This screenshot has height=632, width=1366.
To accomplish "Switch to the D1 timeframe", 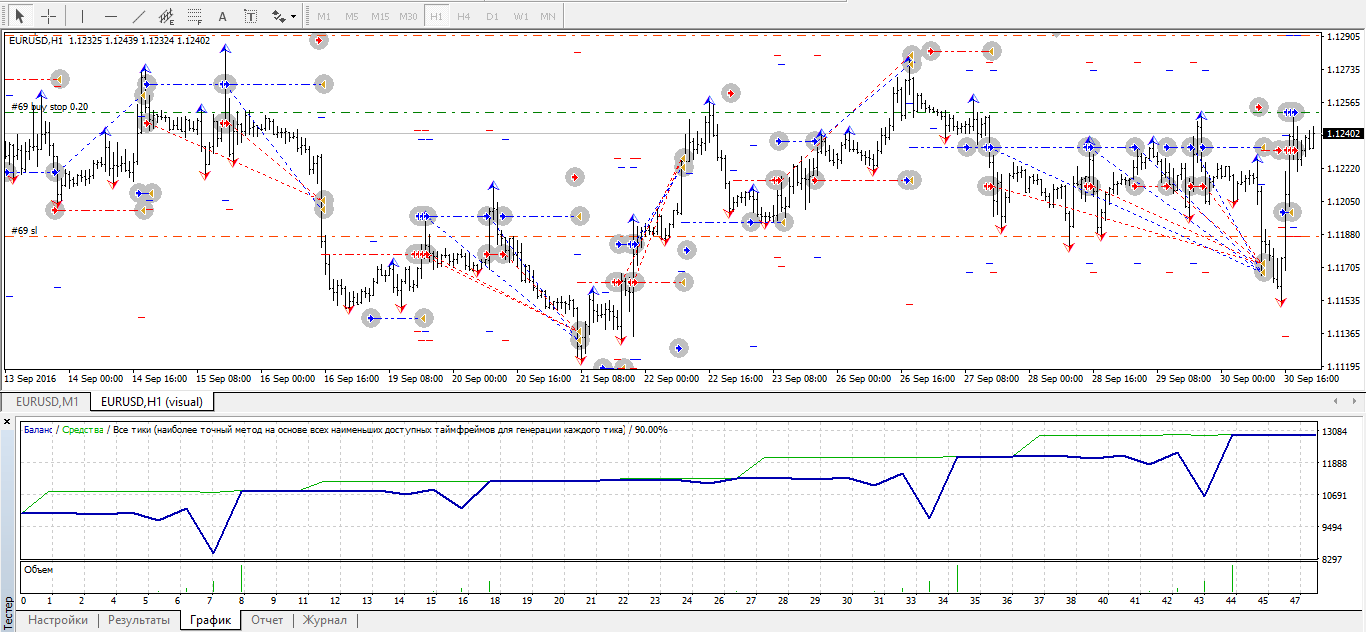I will point(492,17).
